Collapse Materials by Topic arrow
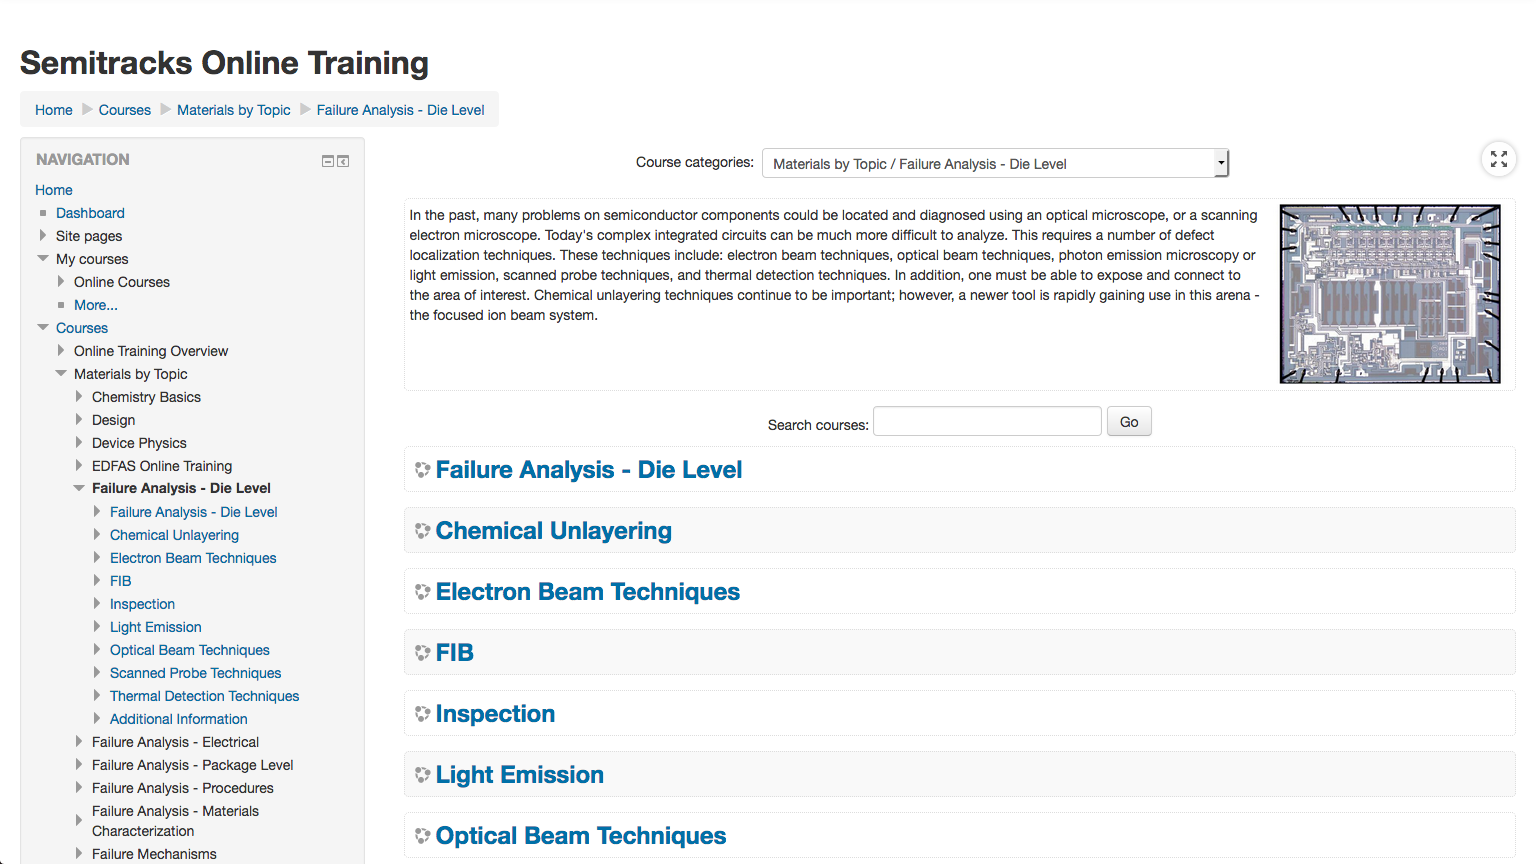Viewport: 1536px width, 864px height. pyautogui.click(x=61, y=374)
